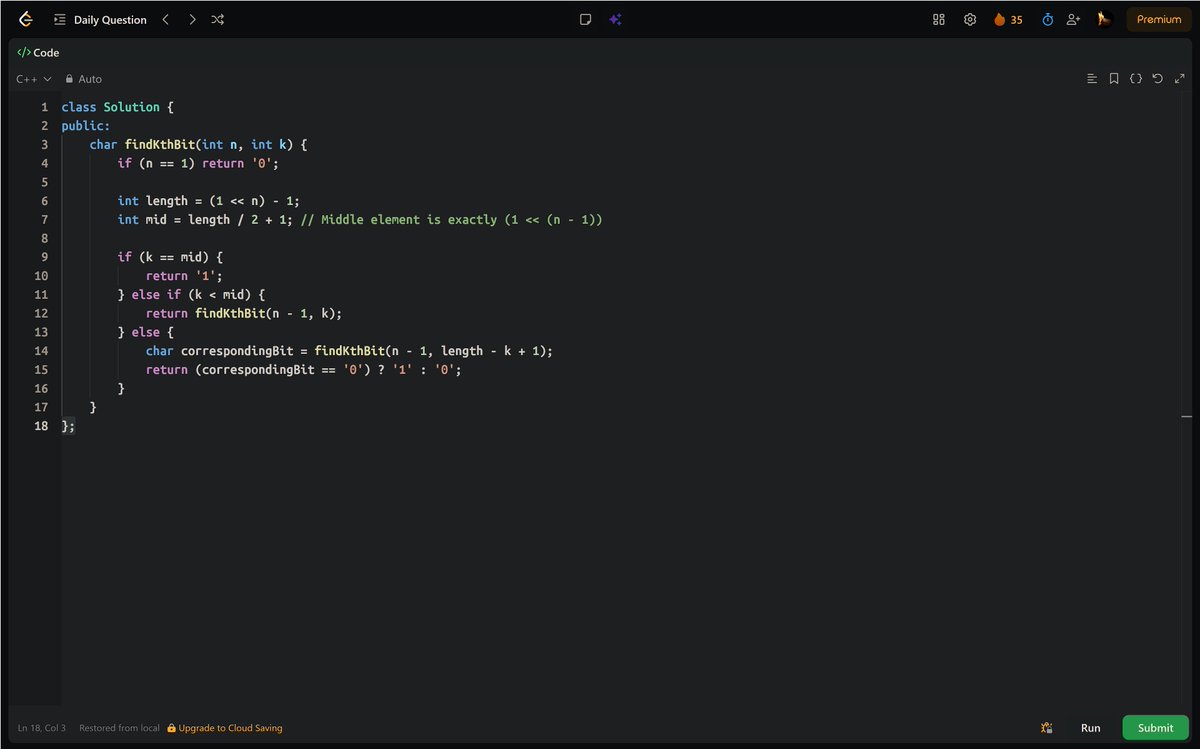Image resolution: width=1200 pixels, height=749 pixels.
Task: Open the layout grid icon
Action: click(939, 19)
